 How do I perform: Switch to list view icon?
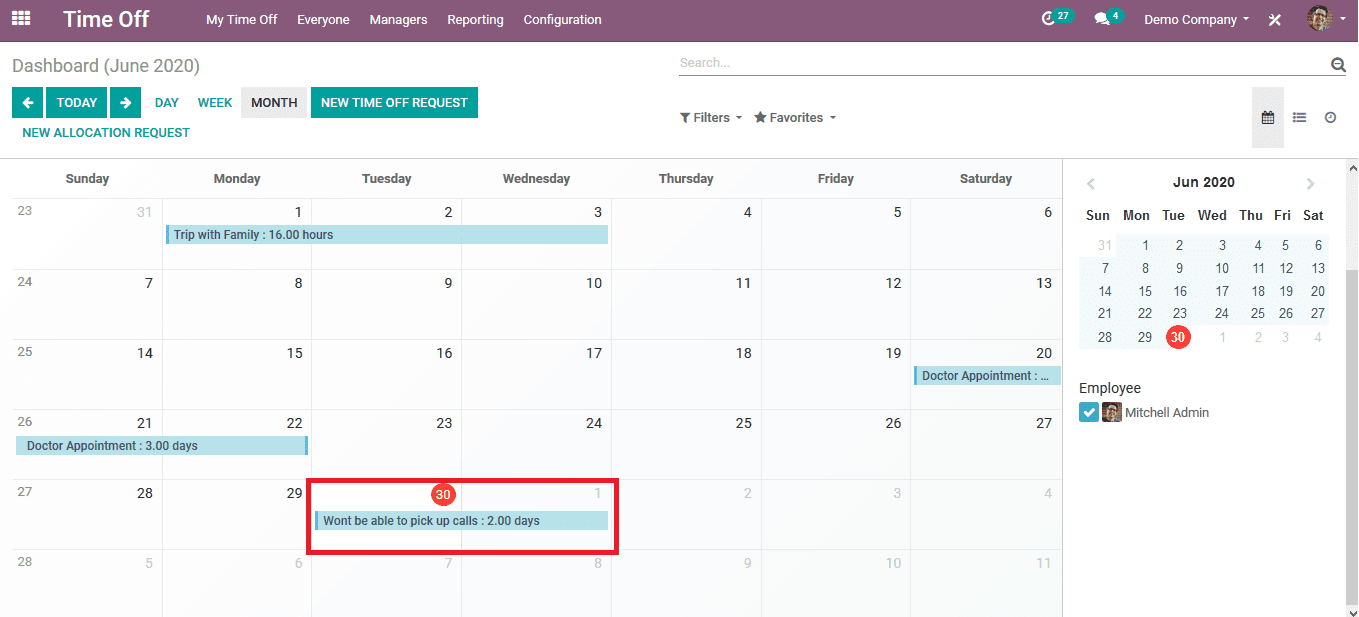tap(1299, 117)
